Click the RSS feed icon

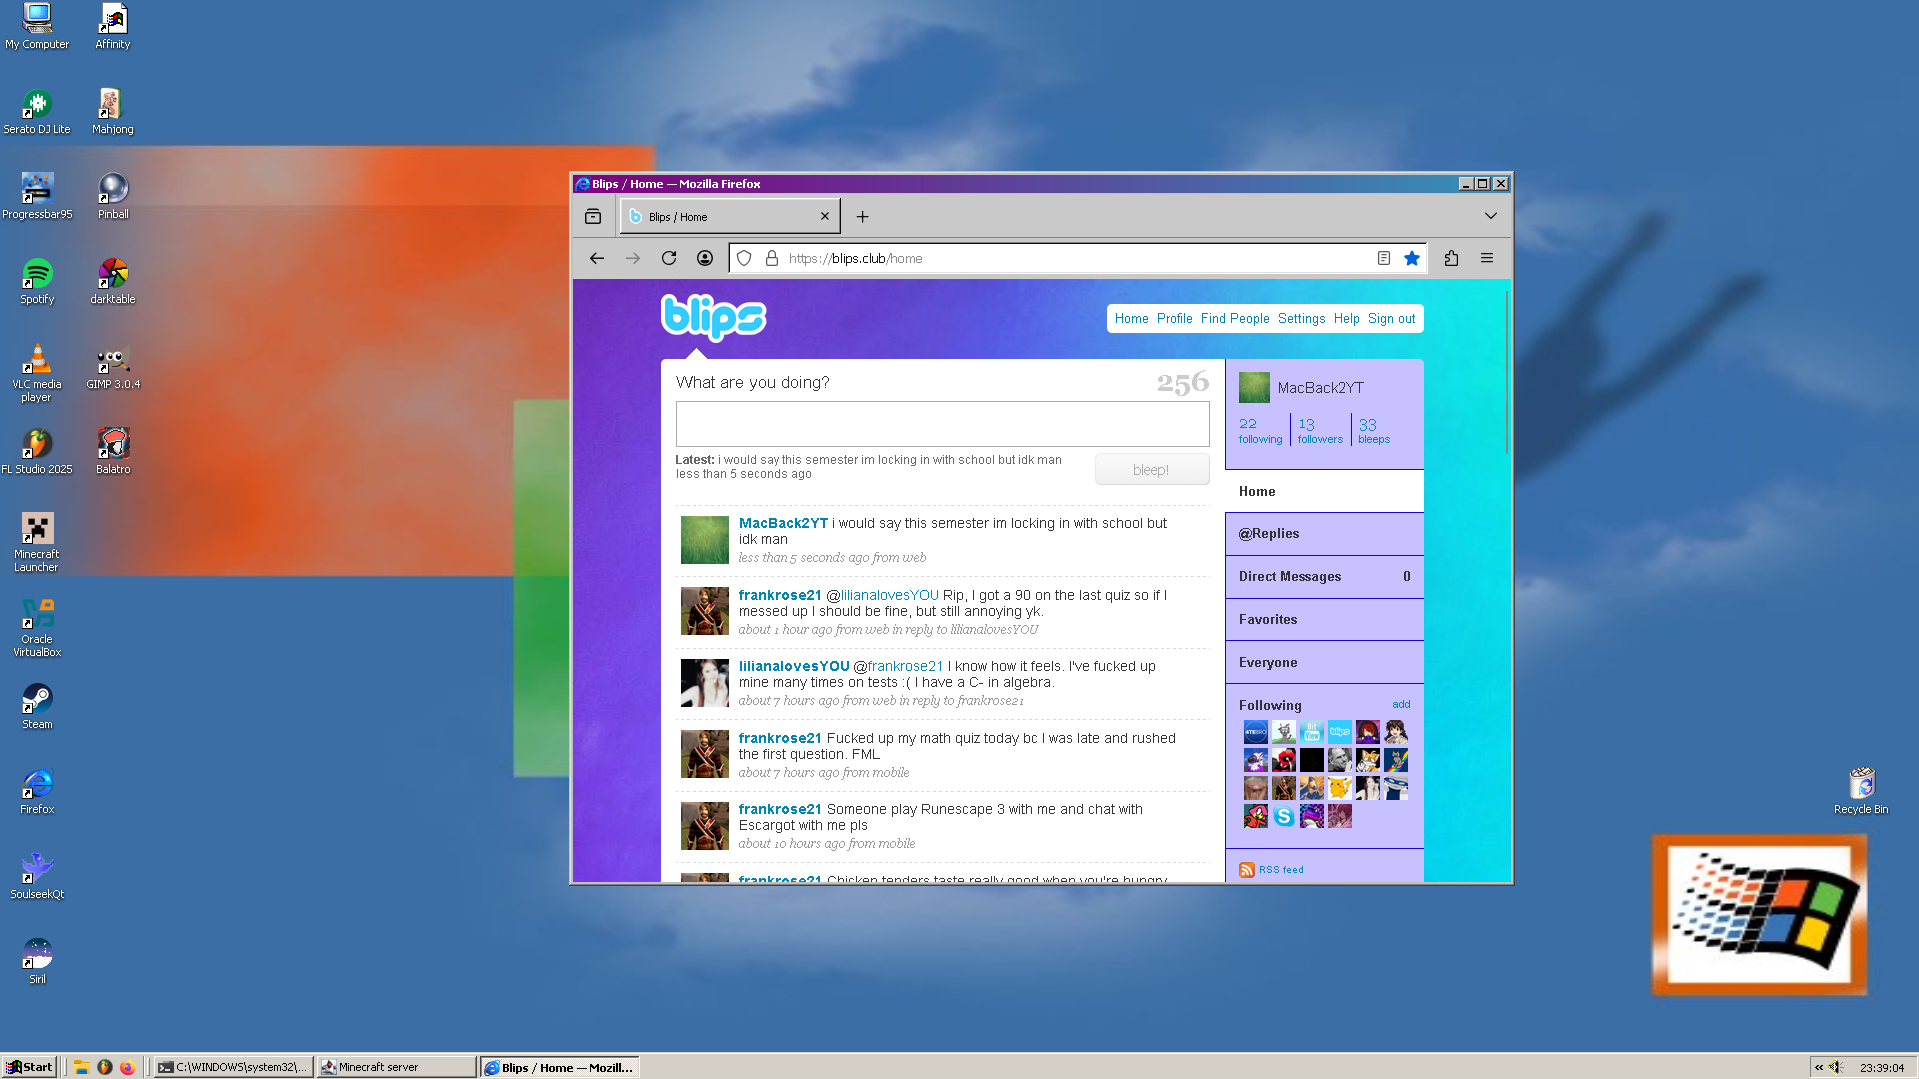point(1246,870)
